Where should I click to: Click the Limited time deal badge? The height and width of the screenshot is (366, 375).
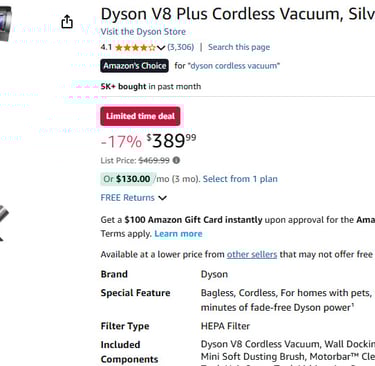click(140, 116)
